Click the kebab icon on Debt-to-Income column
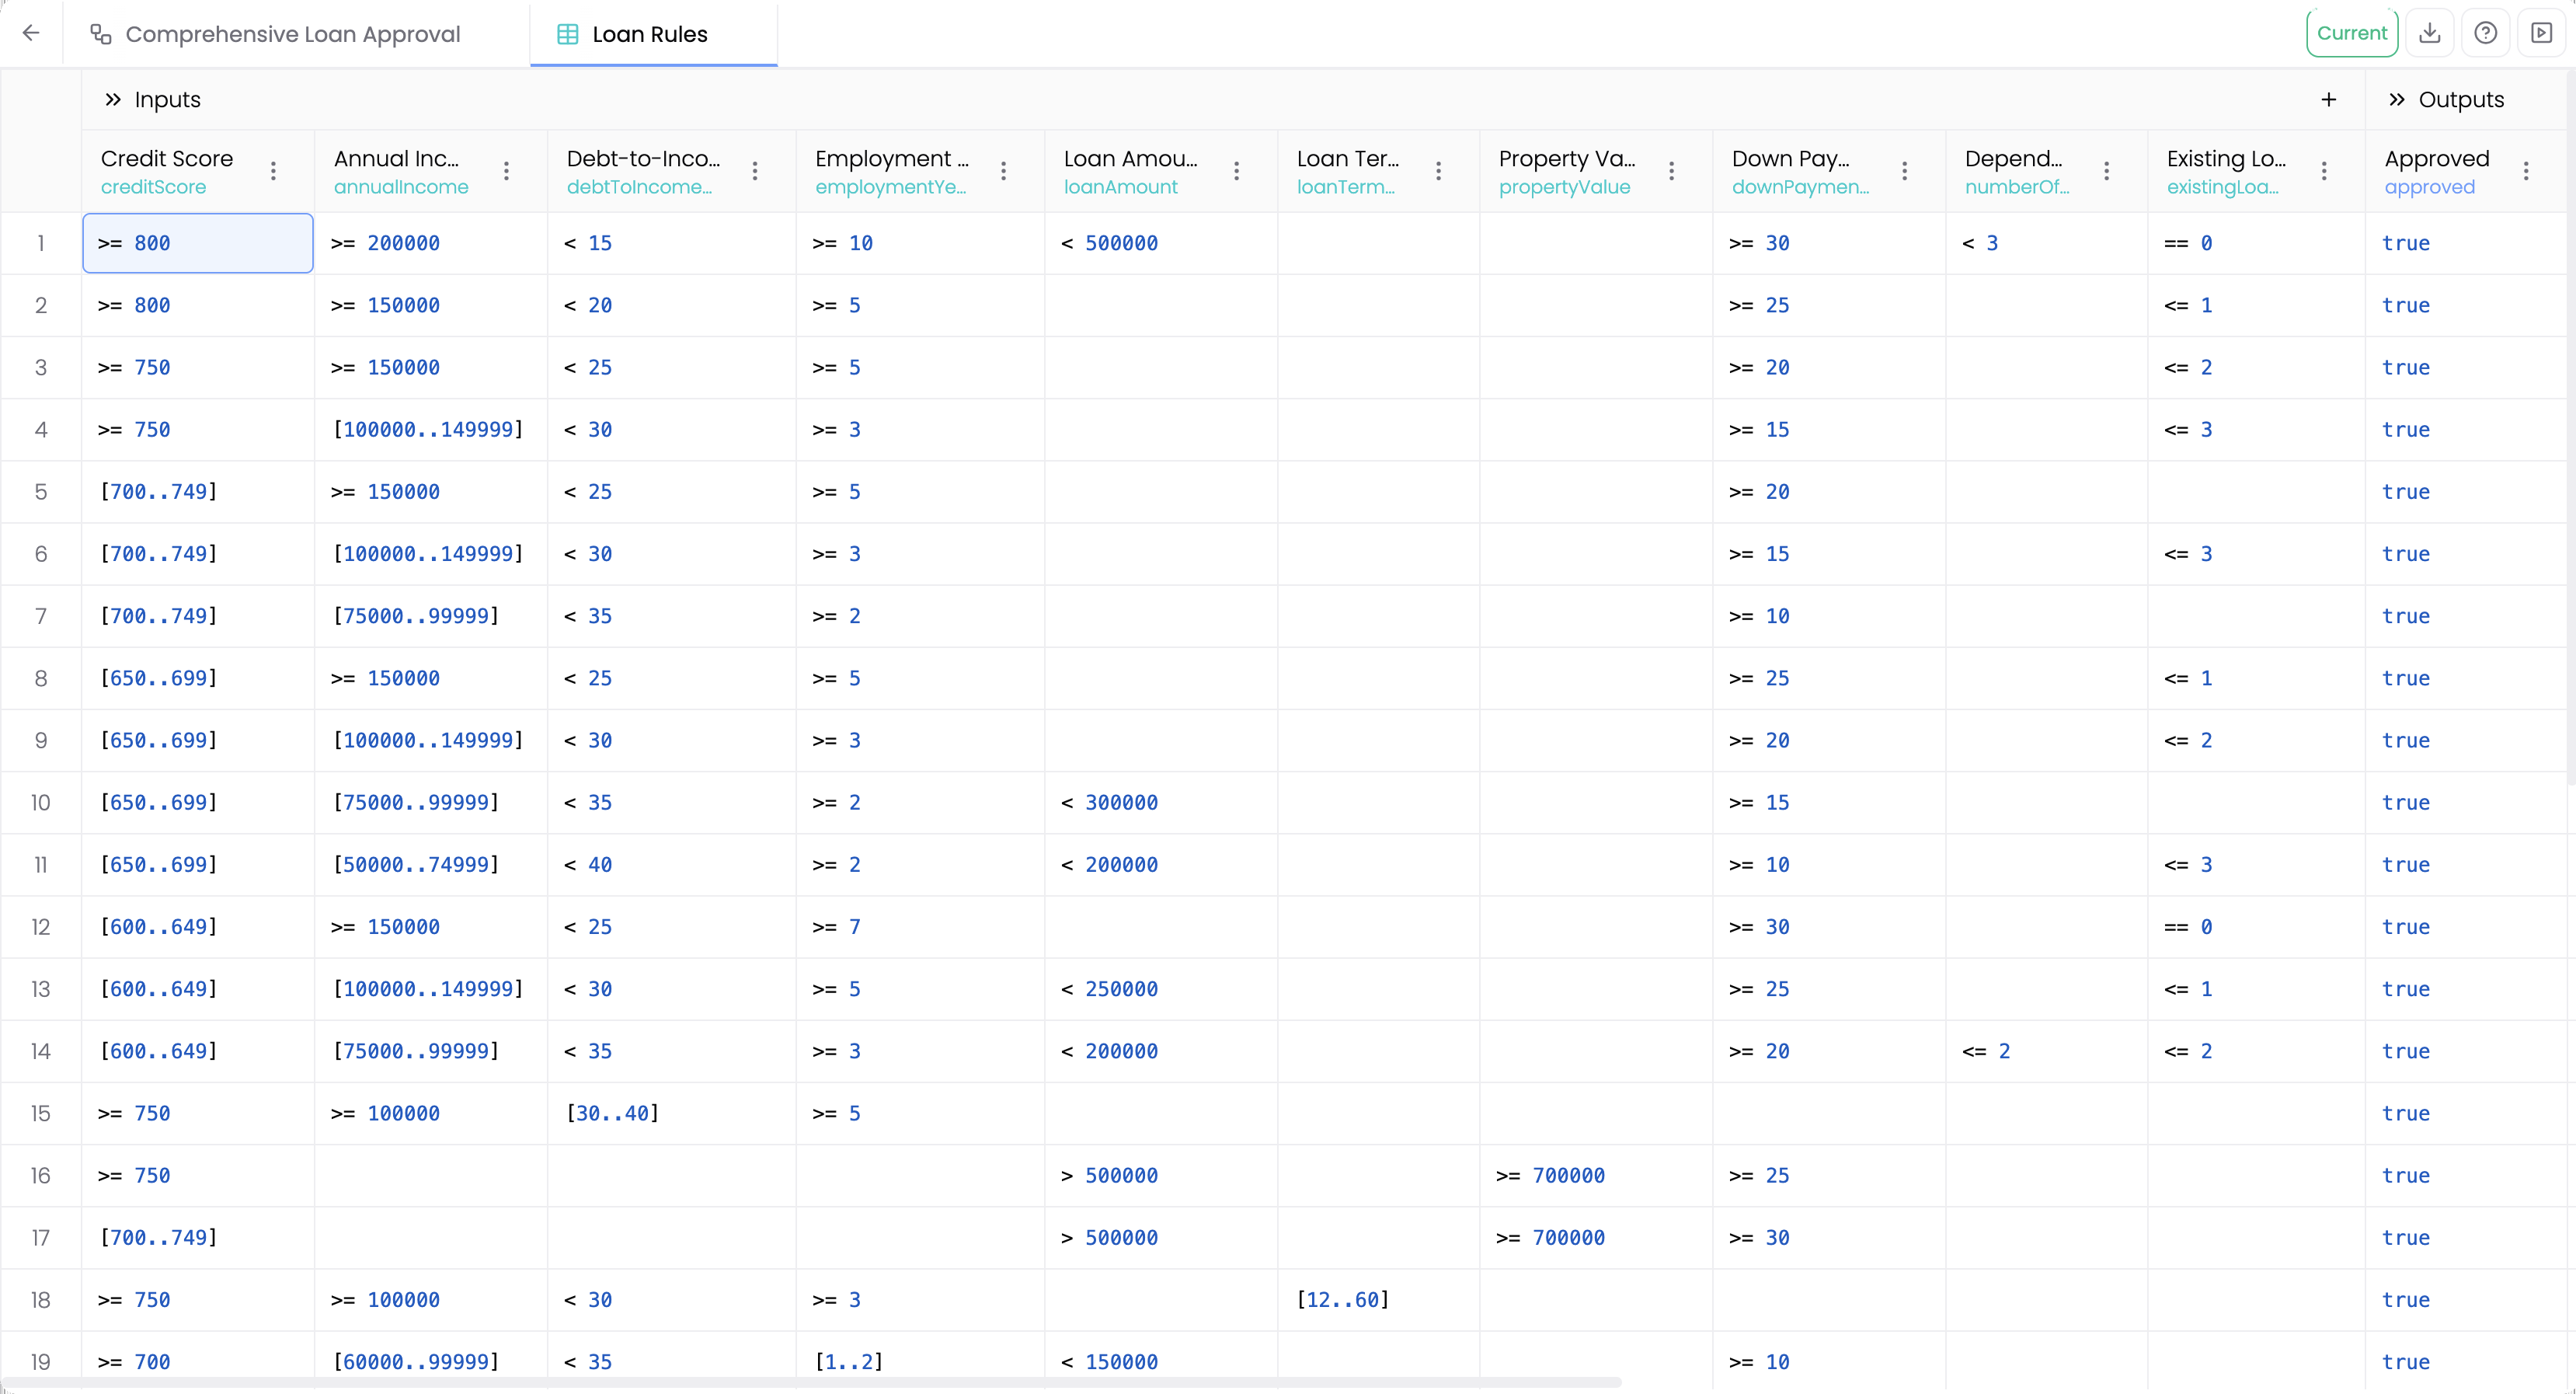 tap(755, 171)
